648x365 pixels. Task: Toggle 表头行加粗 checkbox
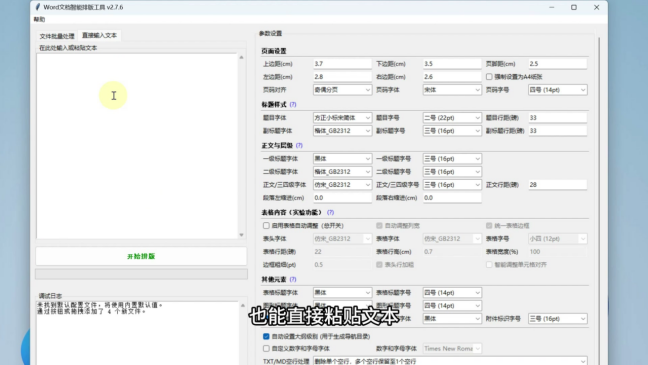[379, 265]
